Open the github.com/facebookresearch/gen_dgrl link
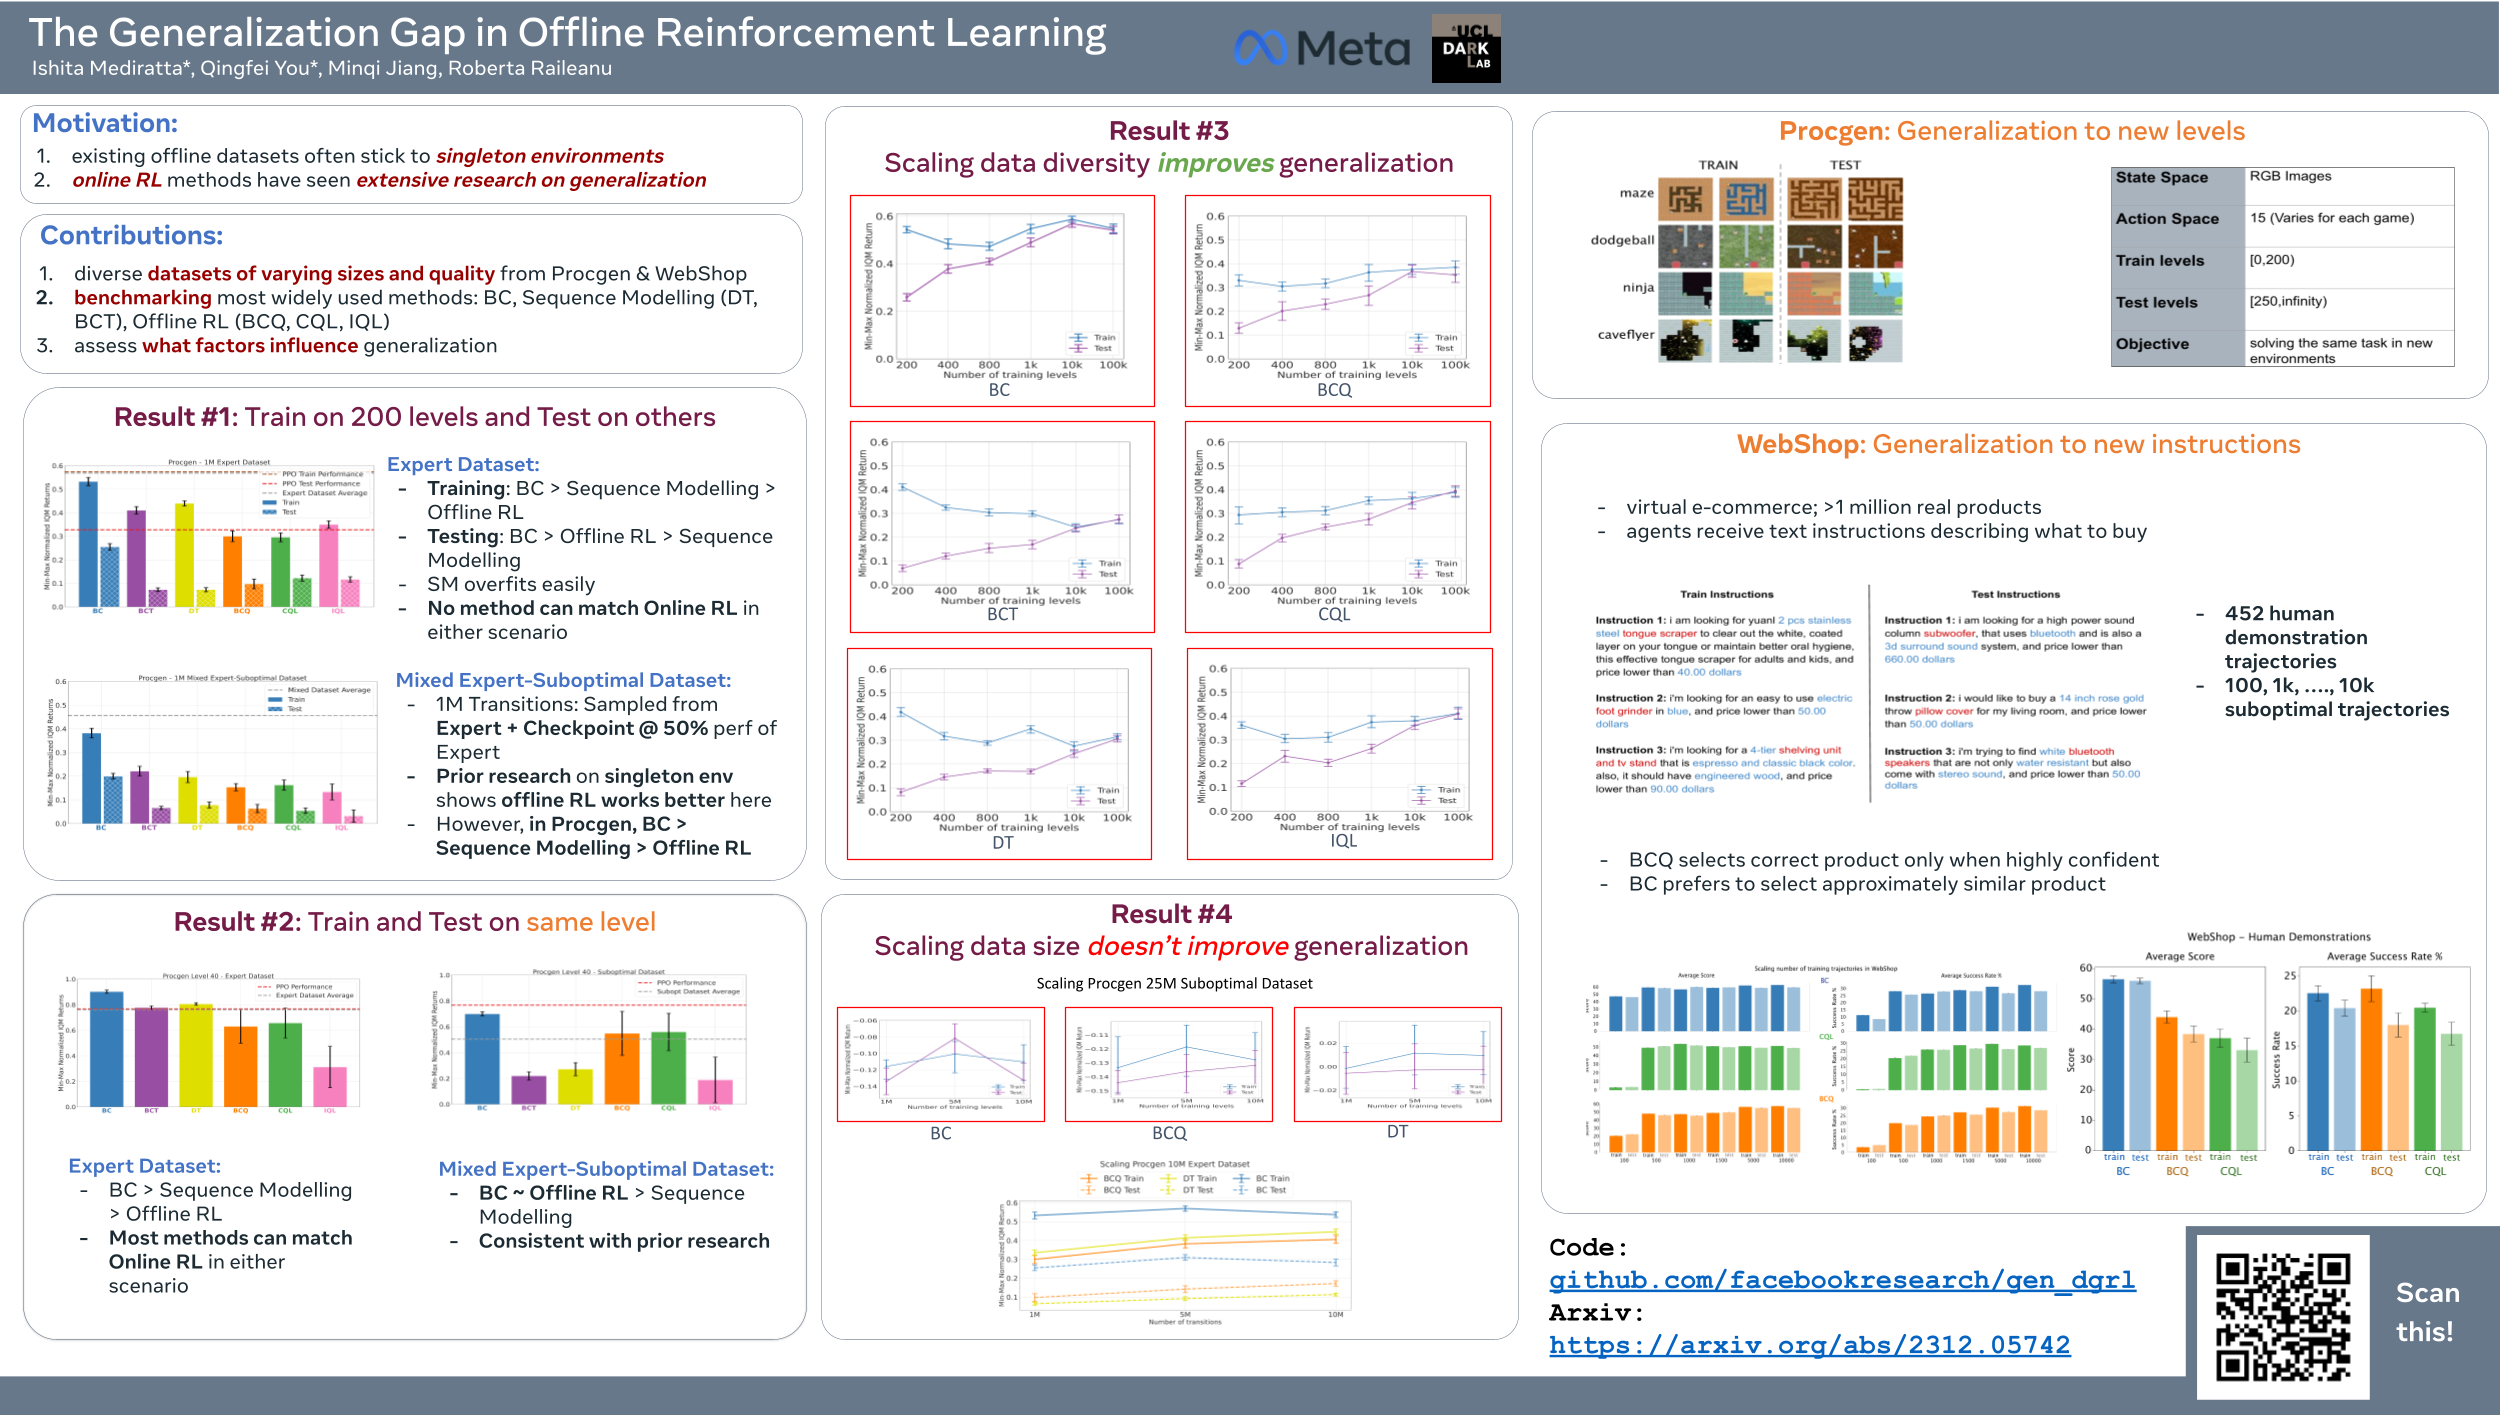2500x1415 pixels. pos(1842,1280)
